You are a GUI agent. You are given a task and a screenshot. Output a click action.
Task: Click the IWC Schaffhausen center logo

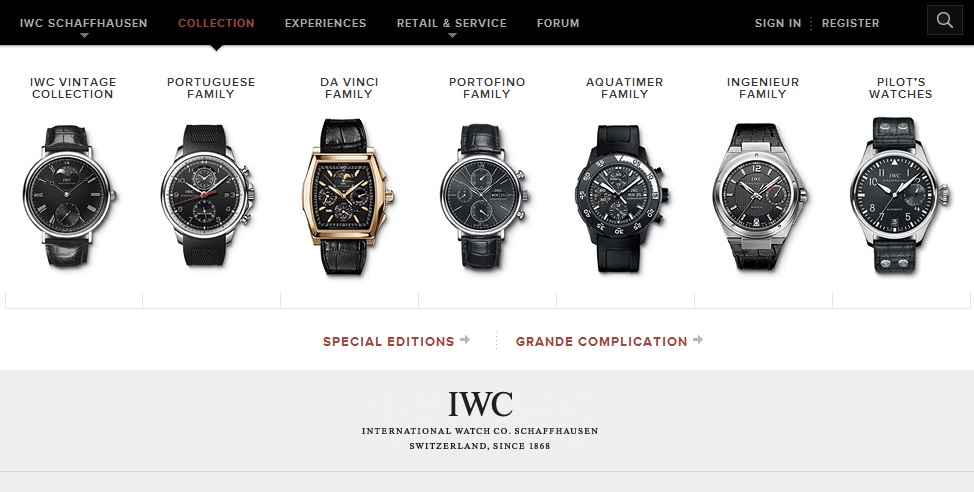coord(480,421)
